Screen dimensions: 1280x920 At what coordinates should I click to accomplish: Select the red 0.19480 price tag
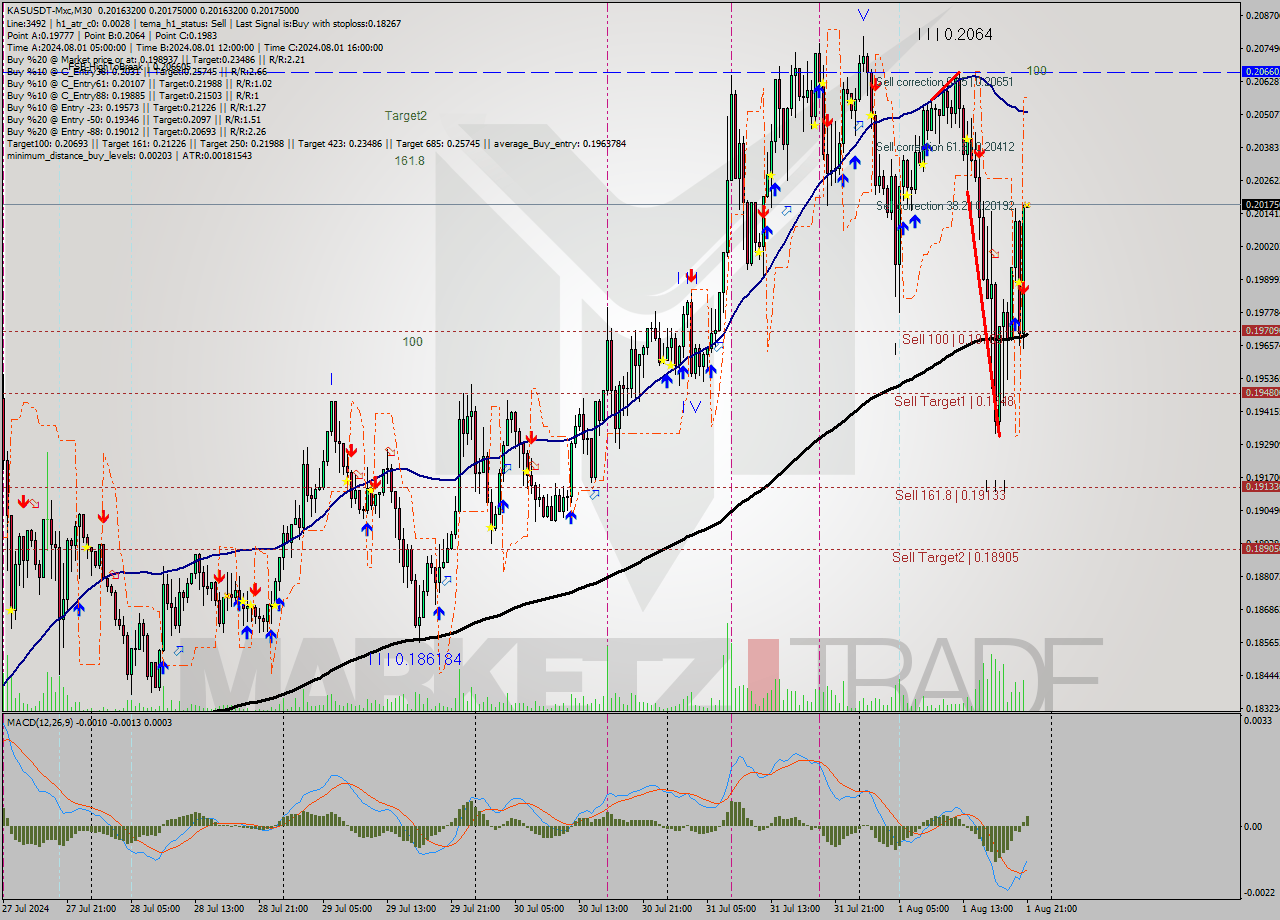point(1260,392)
